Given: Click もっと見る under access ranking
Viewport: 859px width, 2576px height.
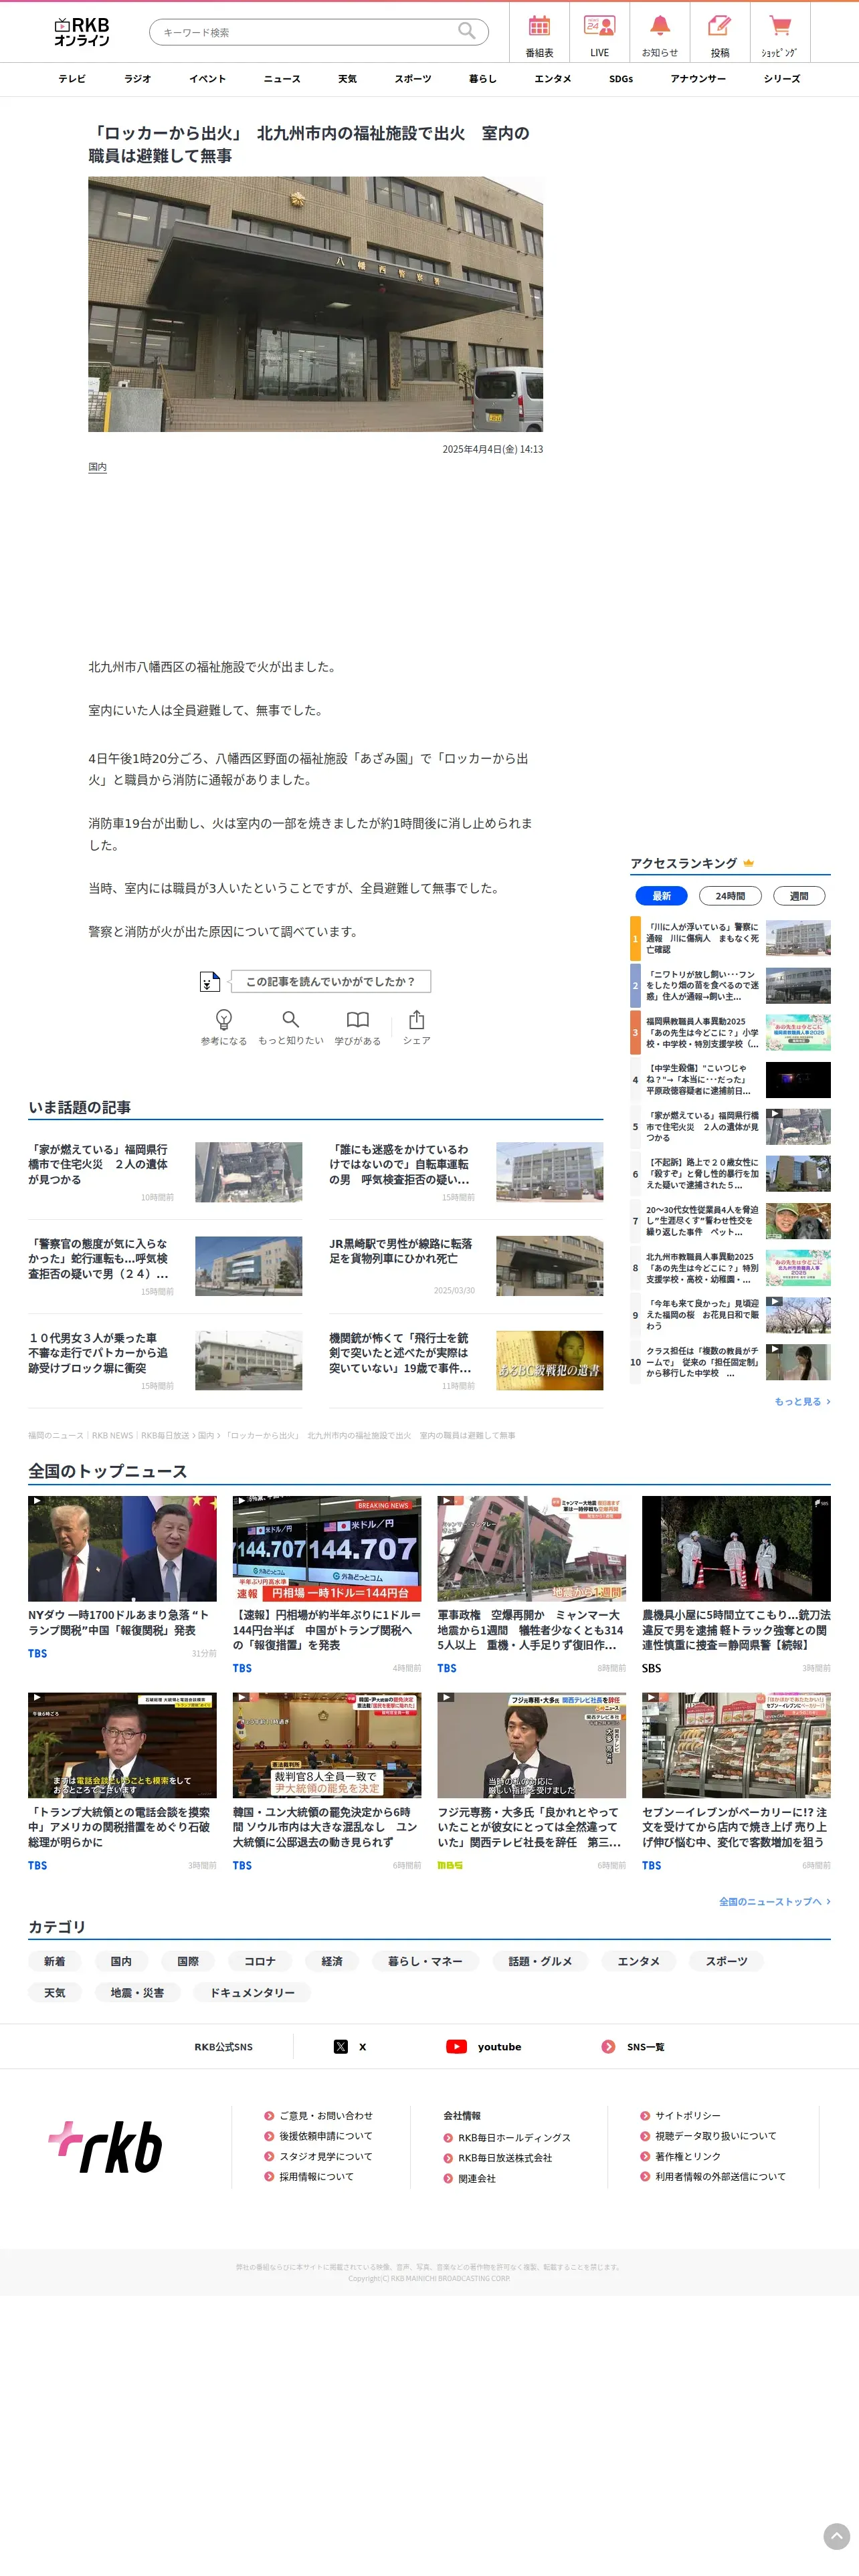Looking at the screenshot, I should (x=802, y=1401).
